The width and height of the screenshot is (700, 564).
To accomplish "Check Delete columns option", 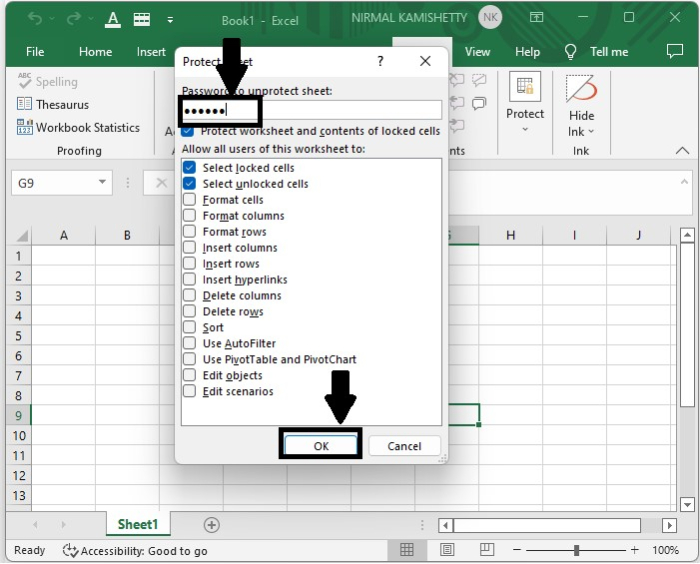I will click(189, 295).
